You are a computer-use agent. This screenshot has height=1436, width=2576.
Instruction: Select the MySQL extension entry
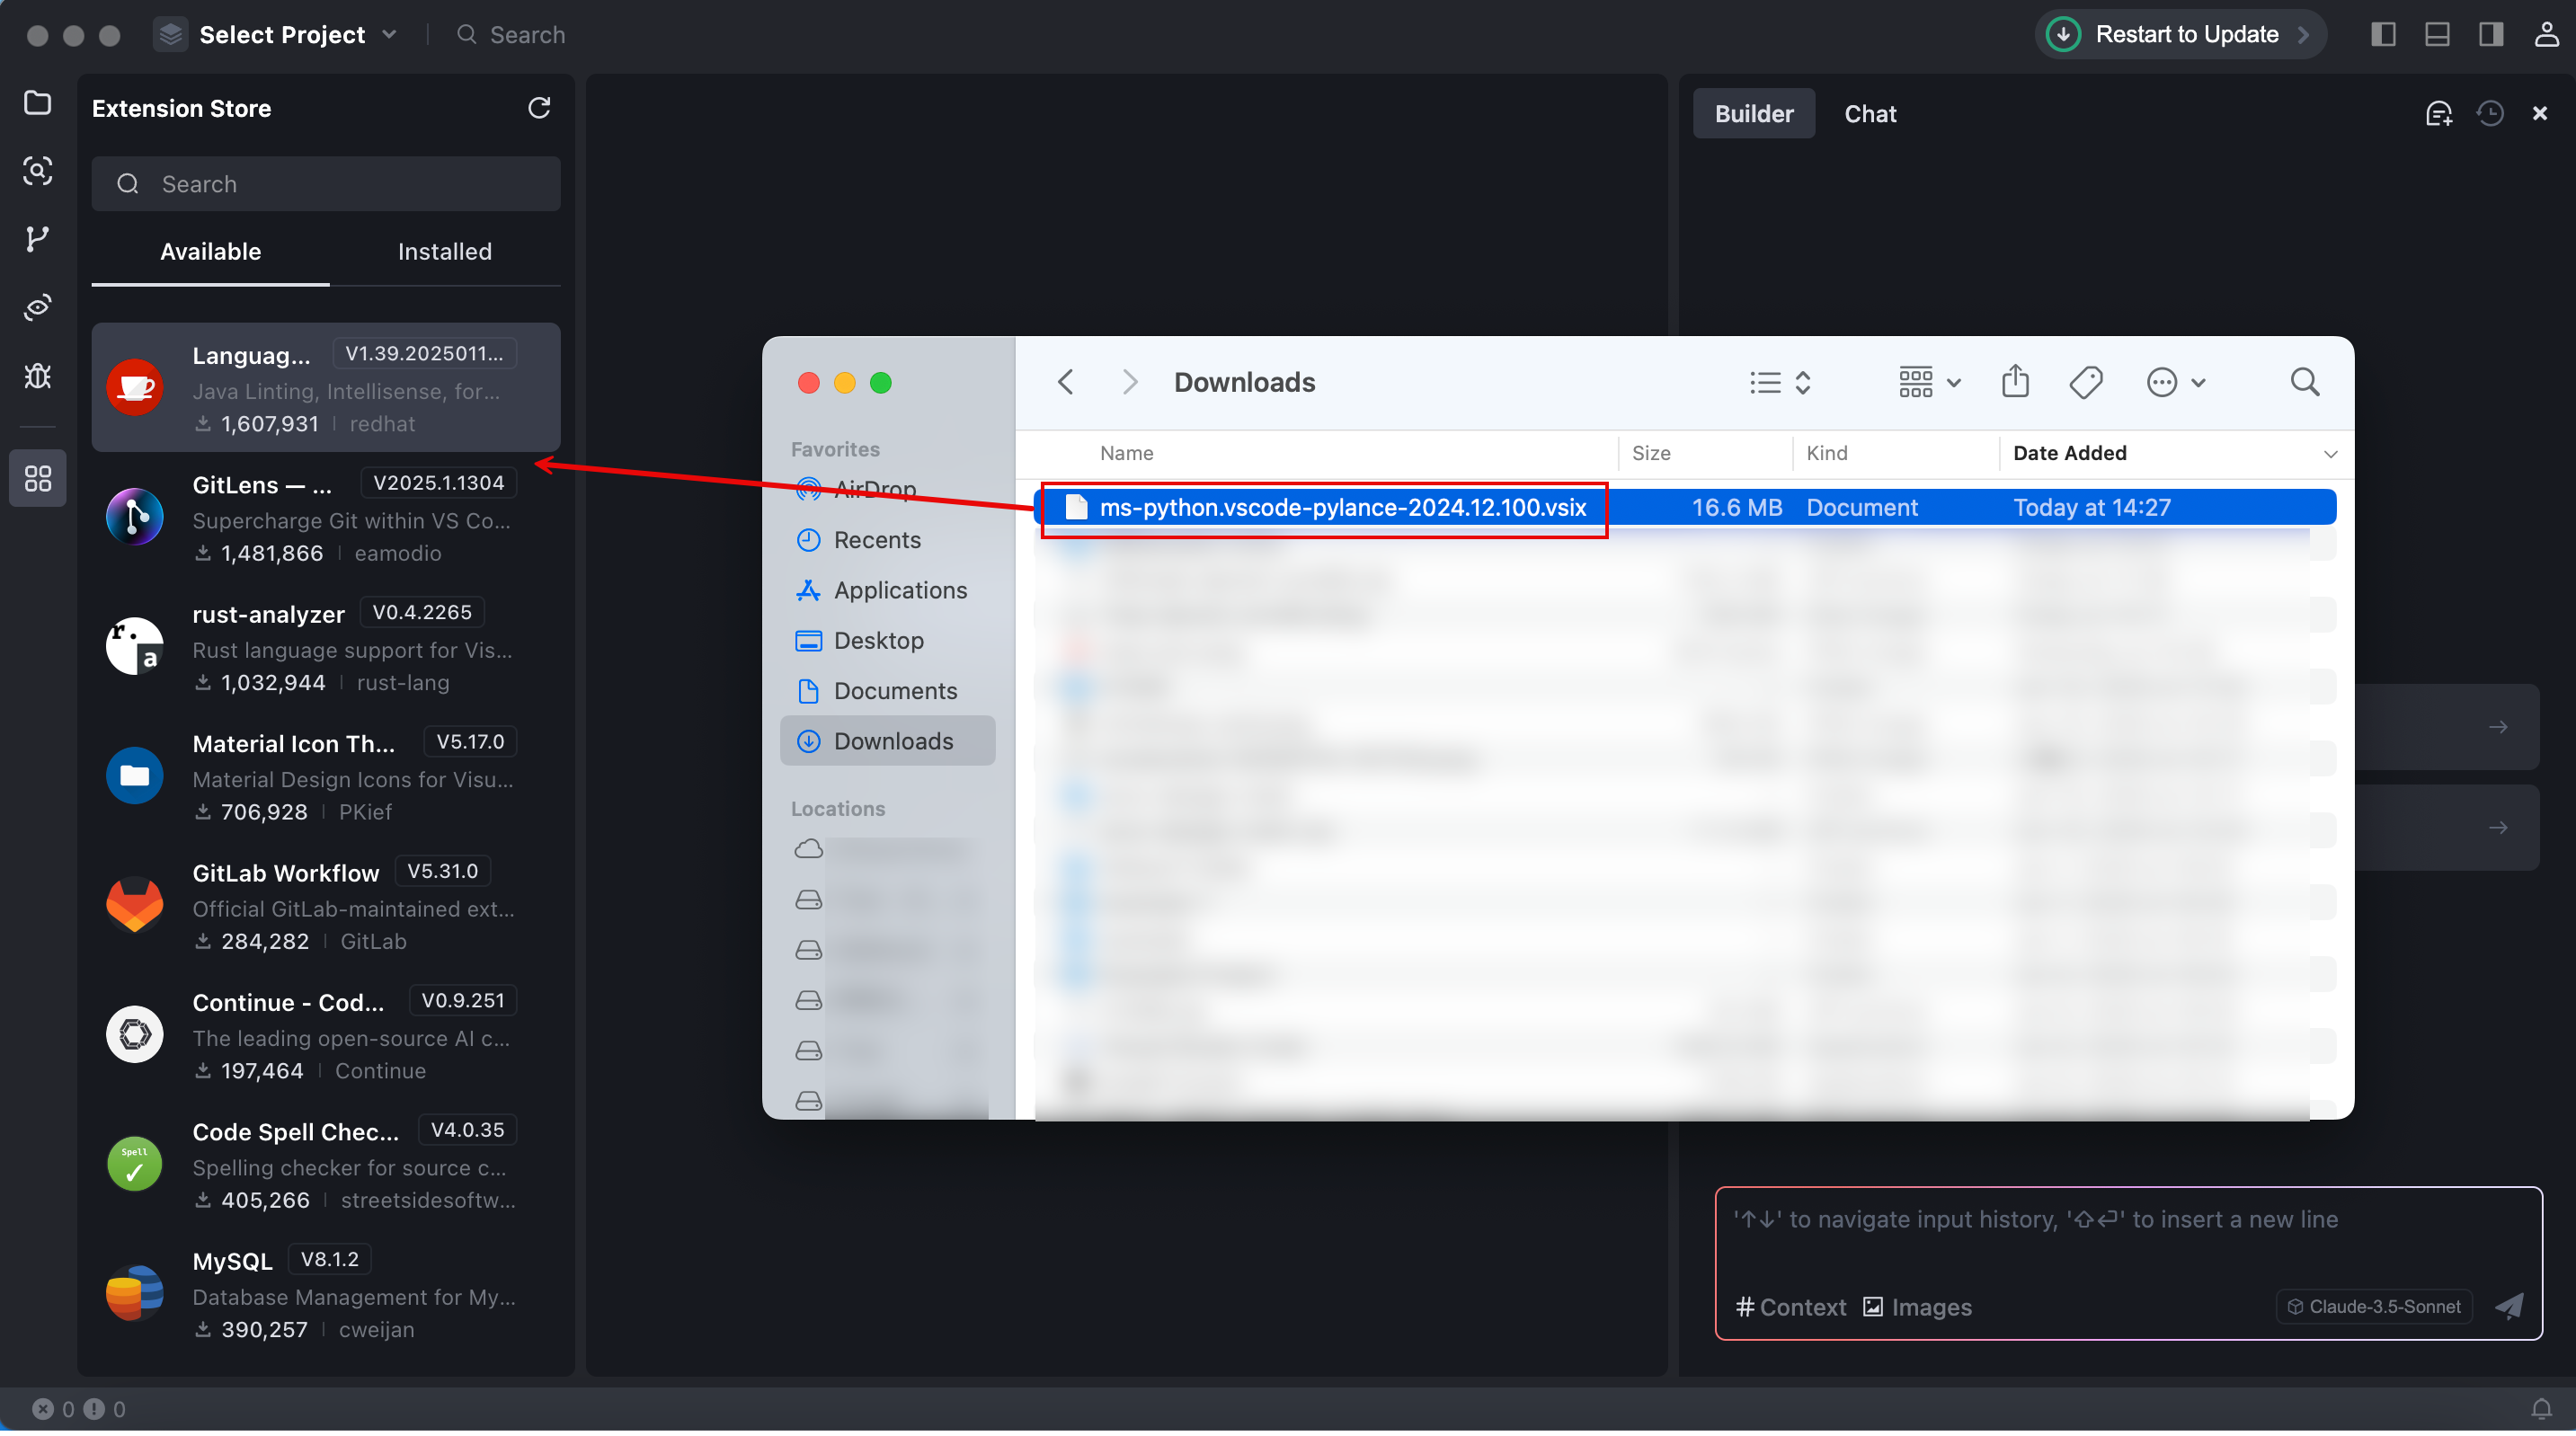click(326, 1295)
